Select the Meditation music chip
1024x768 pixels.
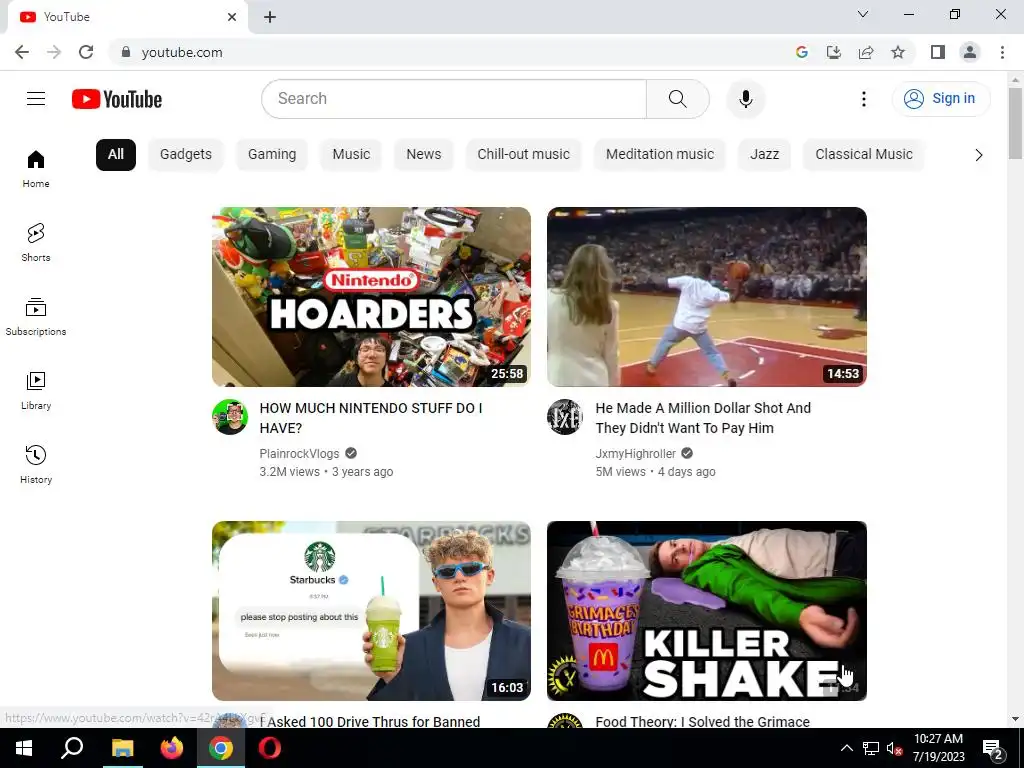(660, 155)
